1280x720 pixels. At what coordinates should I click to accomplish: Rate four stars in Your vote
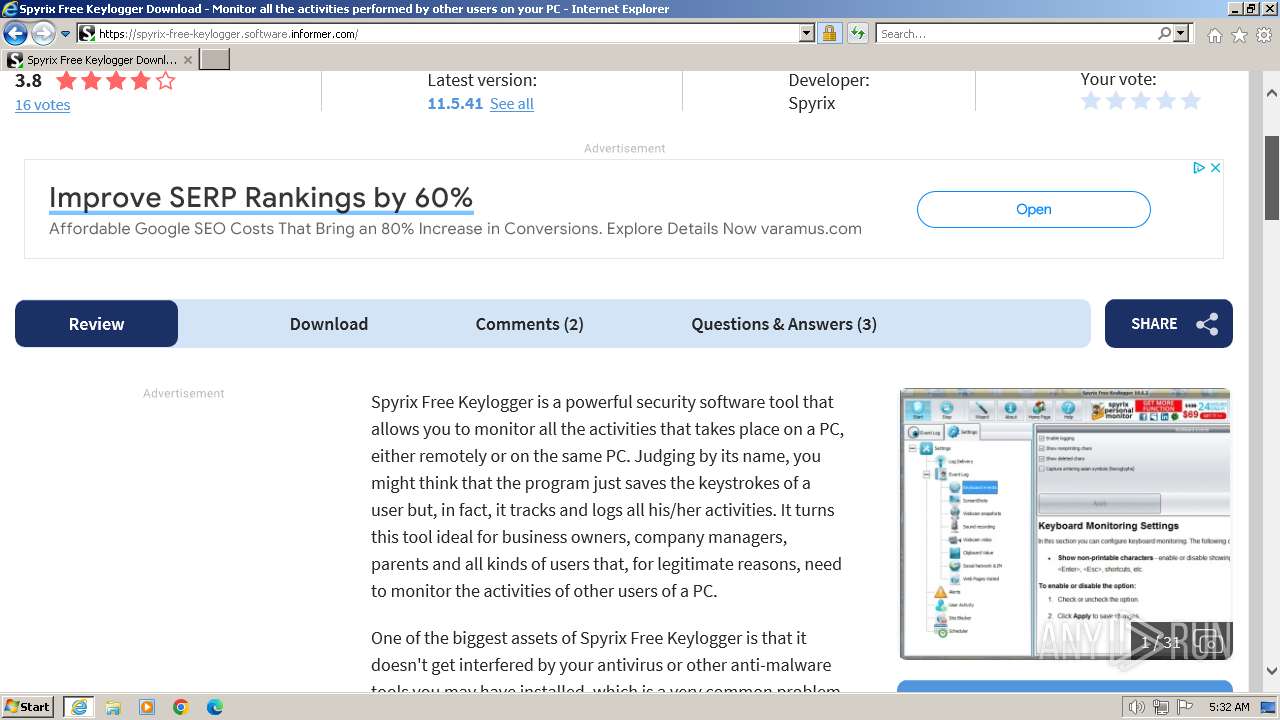[x=1165, y=101]
